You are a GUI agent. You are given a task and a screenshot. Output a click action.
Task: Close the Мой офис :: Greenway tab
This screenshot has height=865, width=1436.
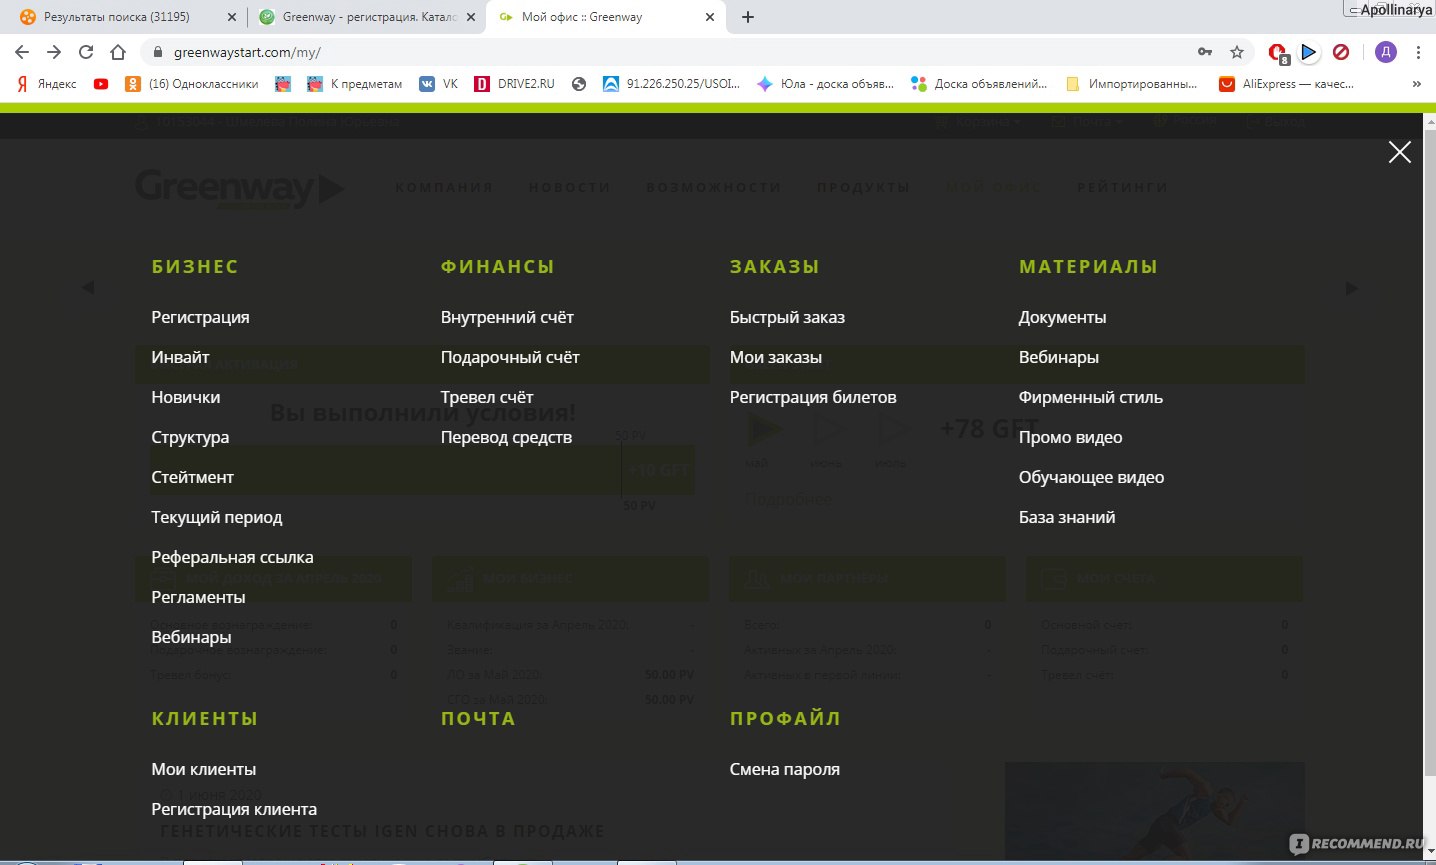click(x=710, y=17)
